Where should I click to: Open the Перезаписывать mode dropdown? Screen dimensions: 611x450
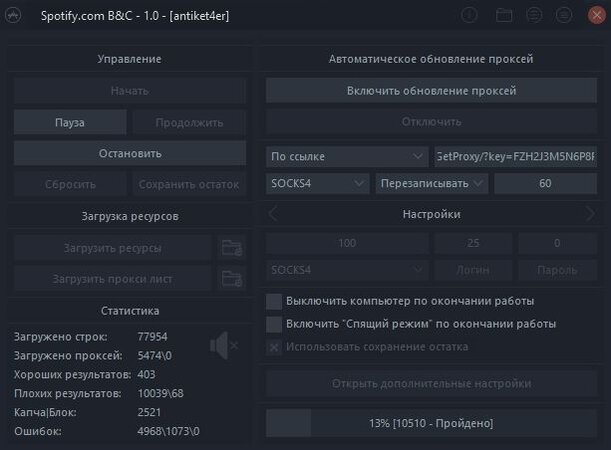(x=432, y=183)
